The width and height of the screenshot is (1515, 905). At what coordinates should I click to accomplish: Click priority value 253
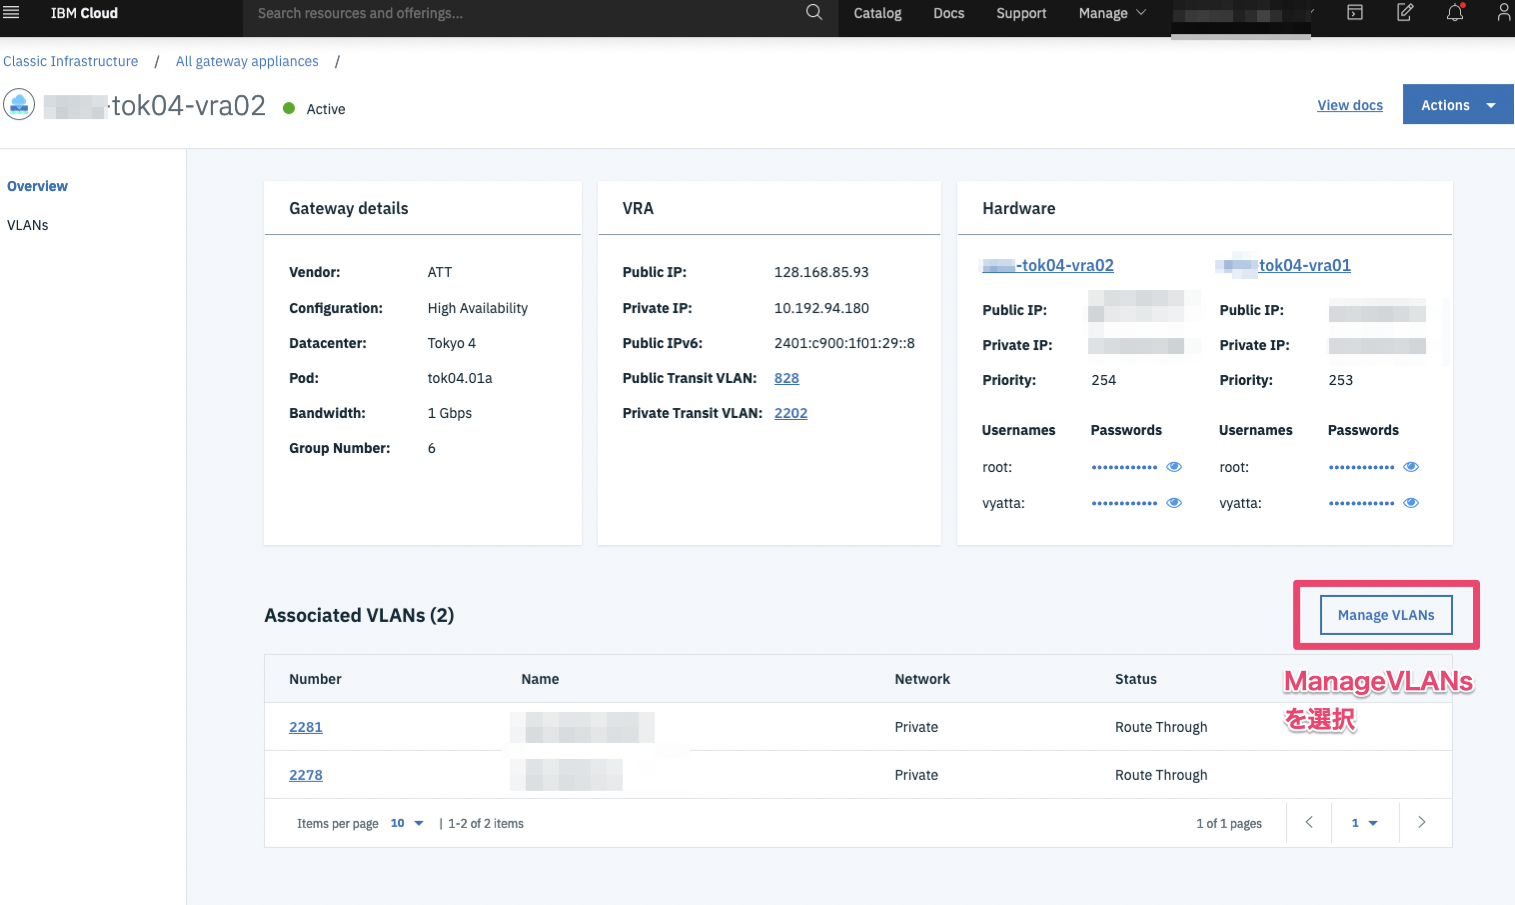tap(1340, 380)
